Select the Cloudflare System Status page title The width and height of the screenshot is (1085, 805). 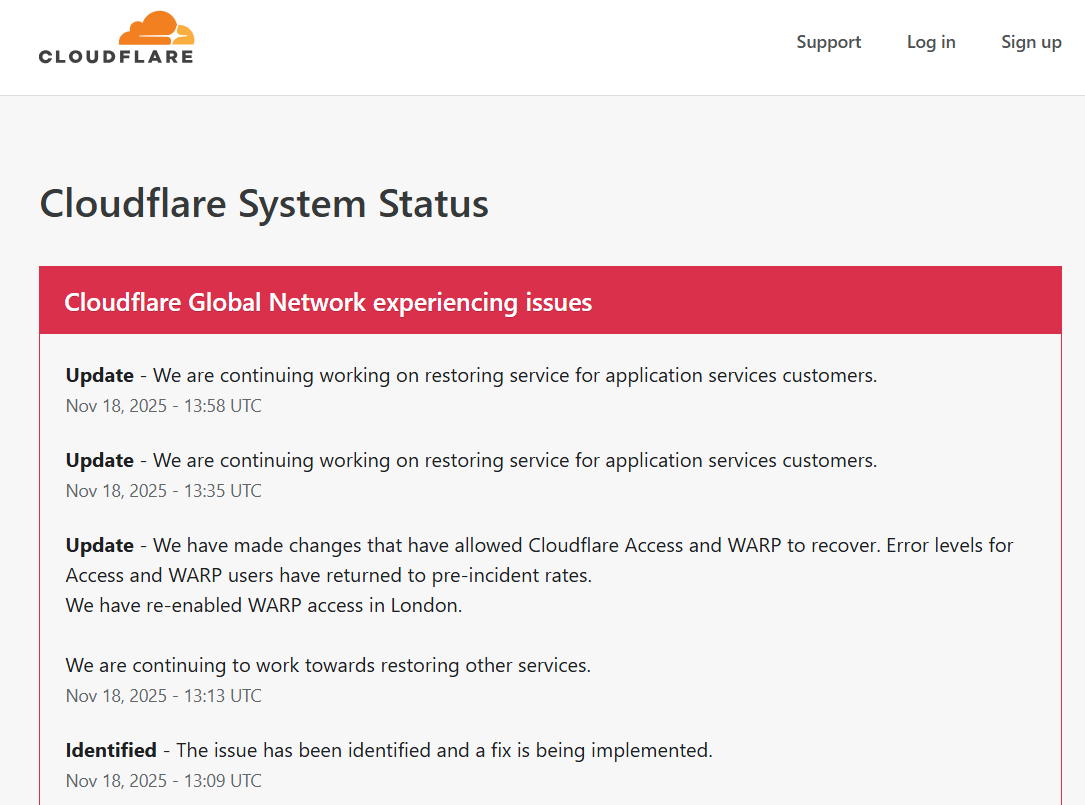[x=263, y=204]
